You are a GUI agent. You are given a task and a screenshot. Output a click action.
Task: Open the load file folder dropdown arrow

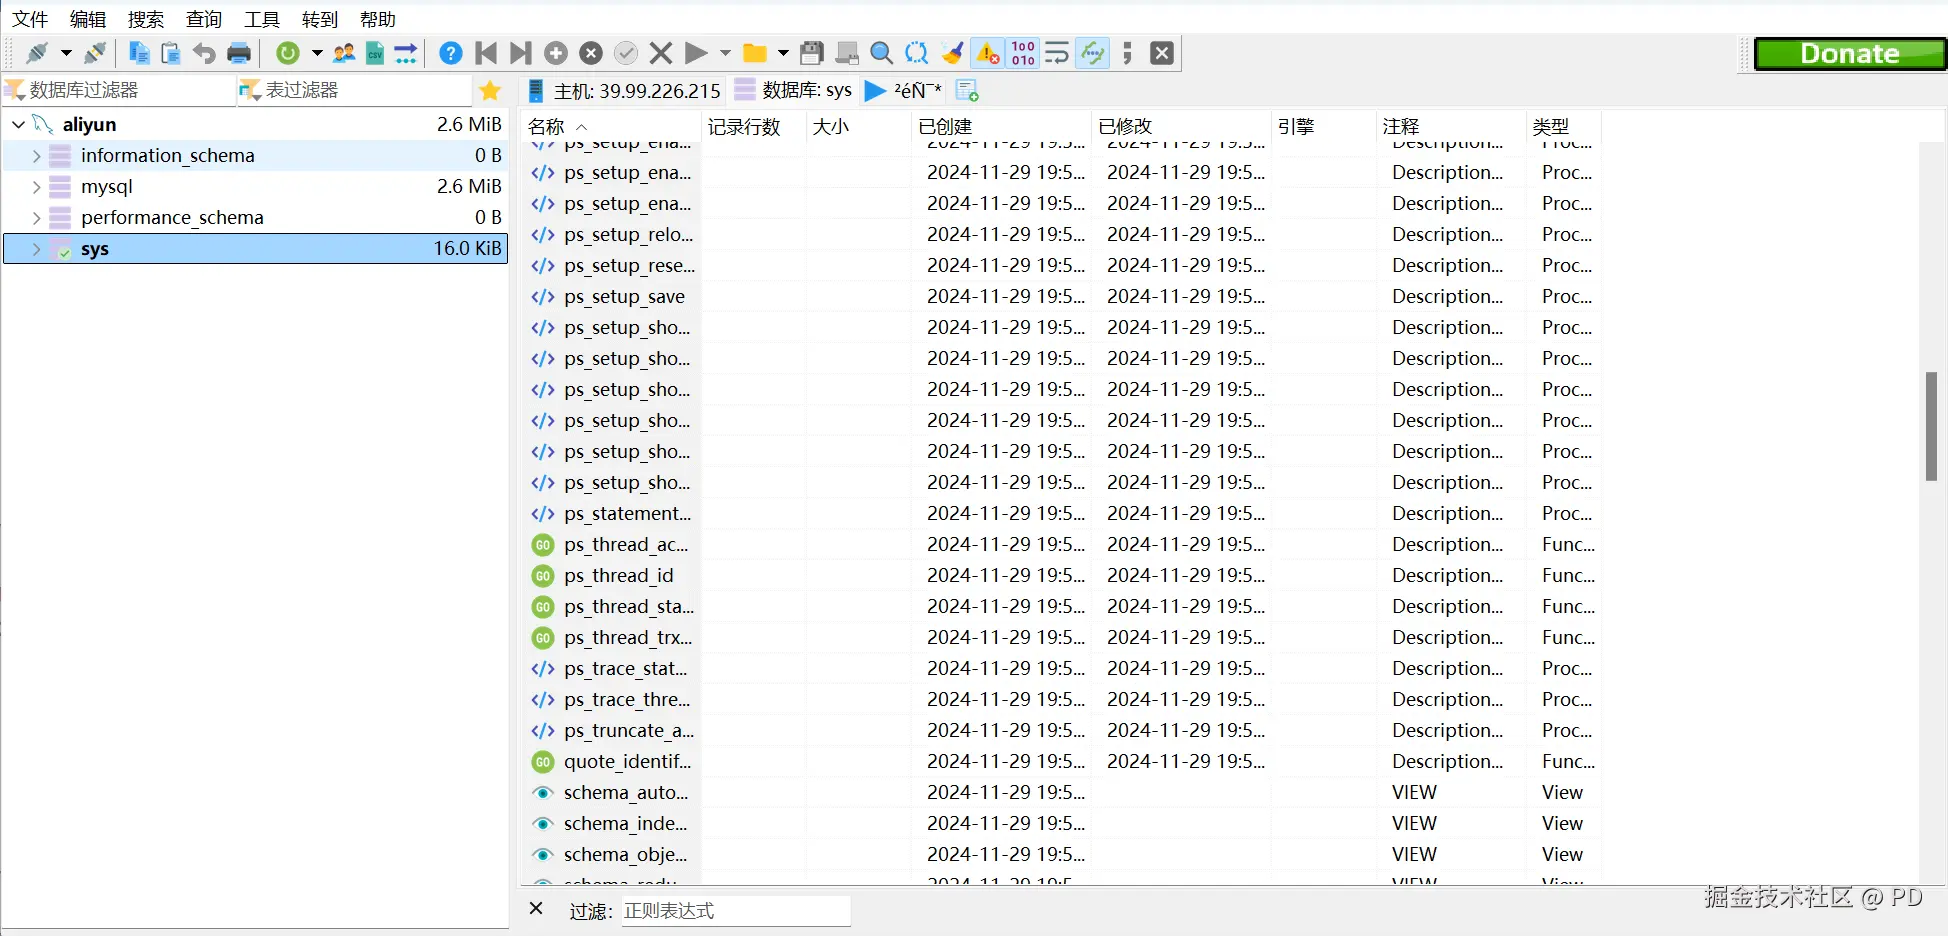coord(783,53)
